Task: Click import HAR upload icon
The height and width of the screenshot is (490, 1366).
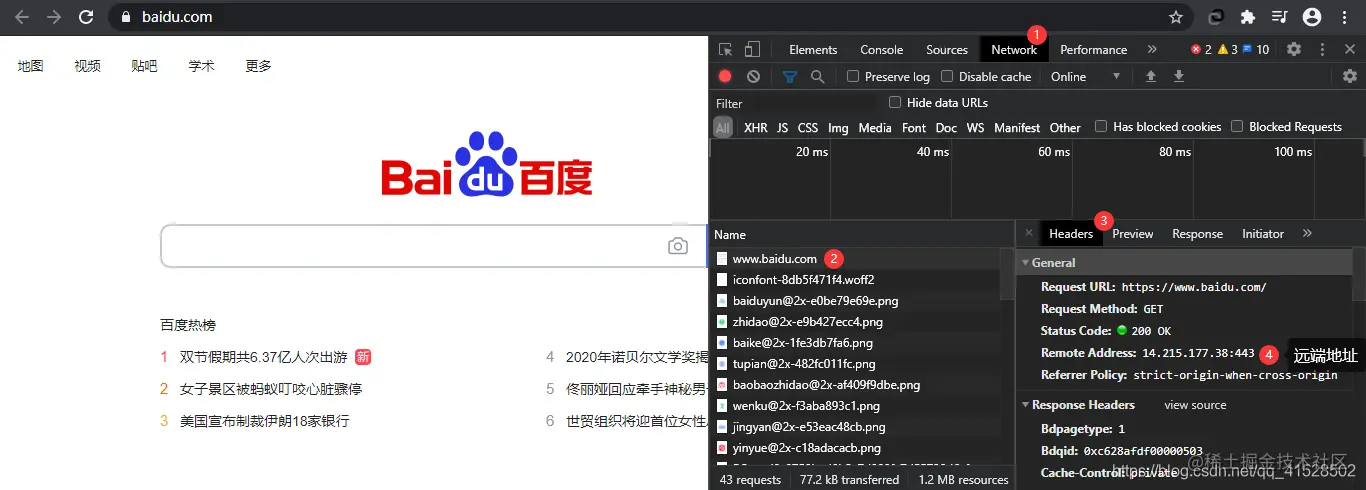Action: pyautogui.click(x=1151, y=76)
